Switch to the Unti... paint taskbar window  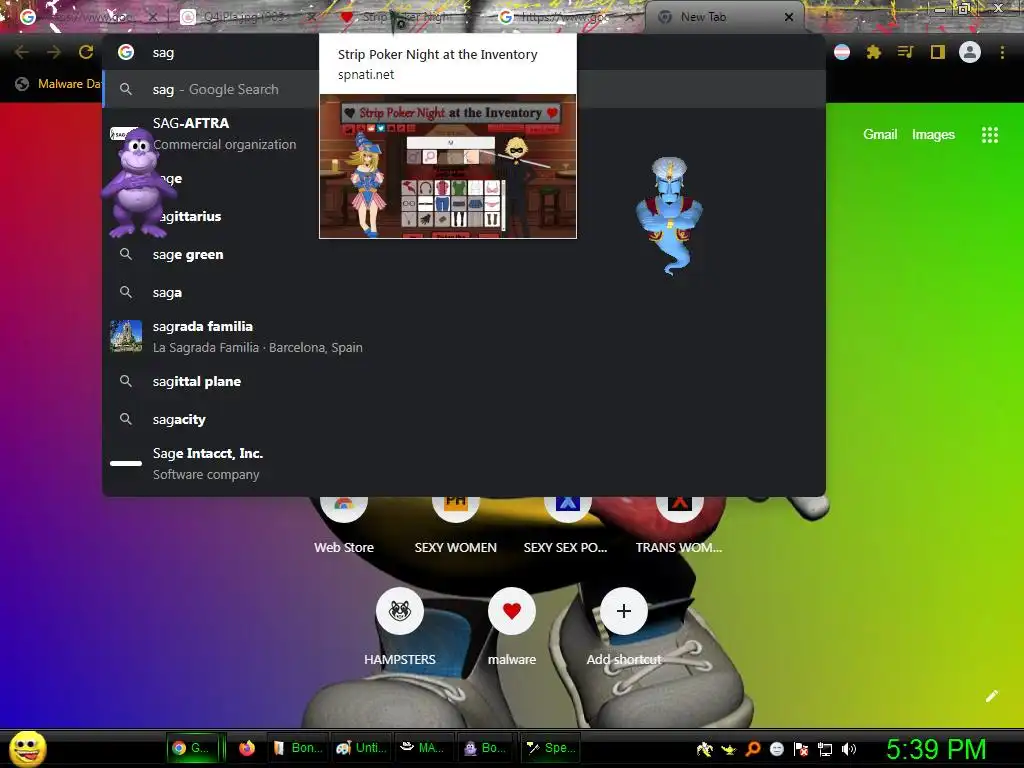(361, 748)
